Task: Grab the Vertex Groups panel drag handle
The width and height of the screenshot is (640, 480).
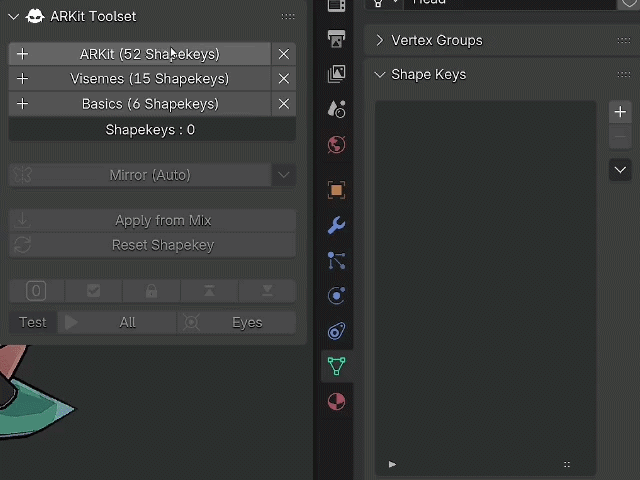Action: (x=624, y=40)
